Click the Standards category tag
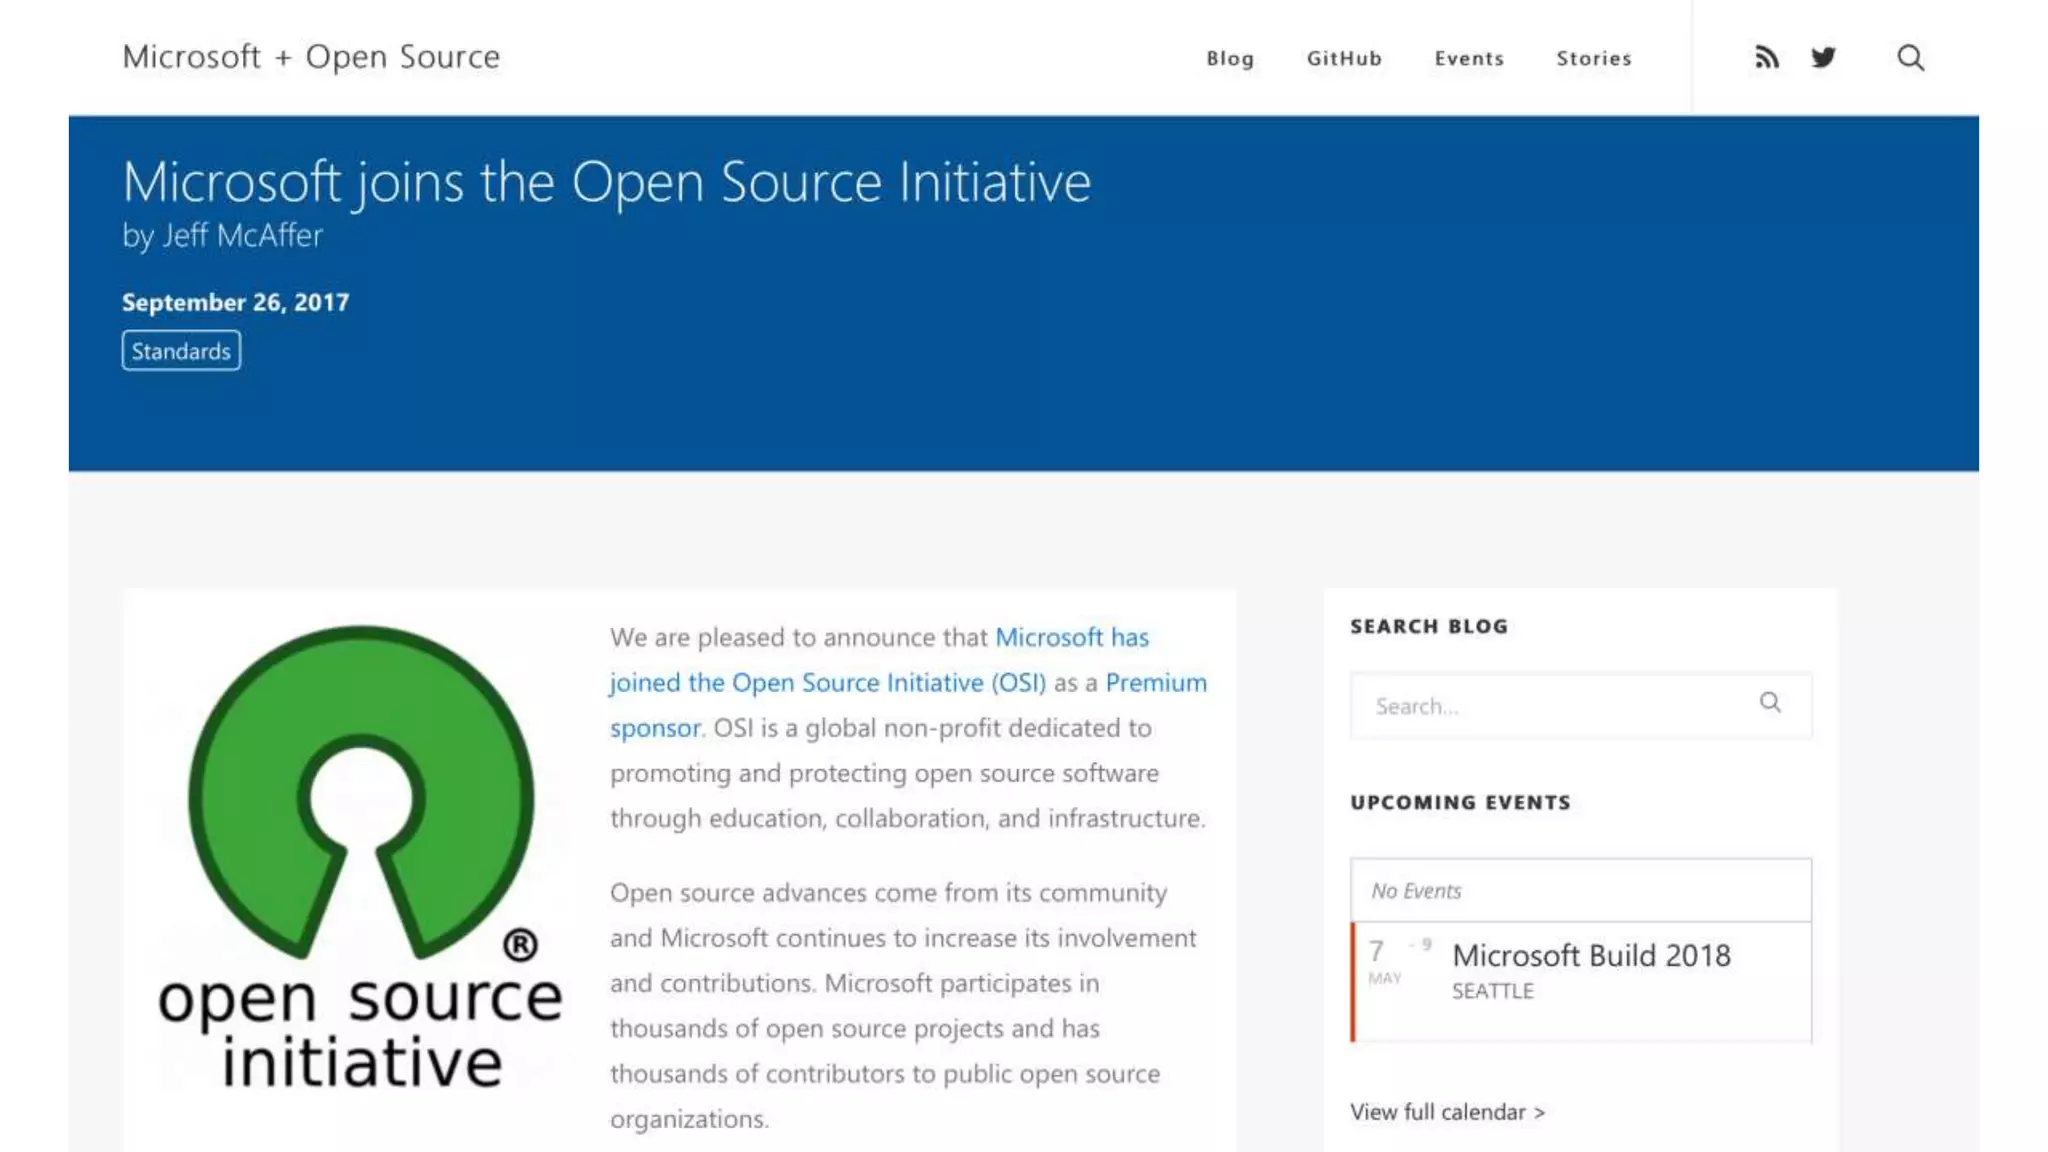This screenshot has height=1152, width=2048. pos(181,351)
